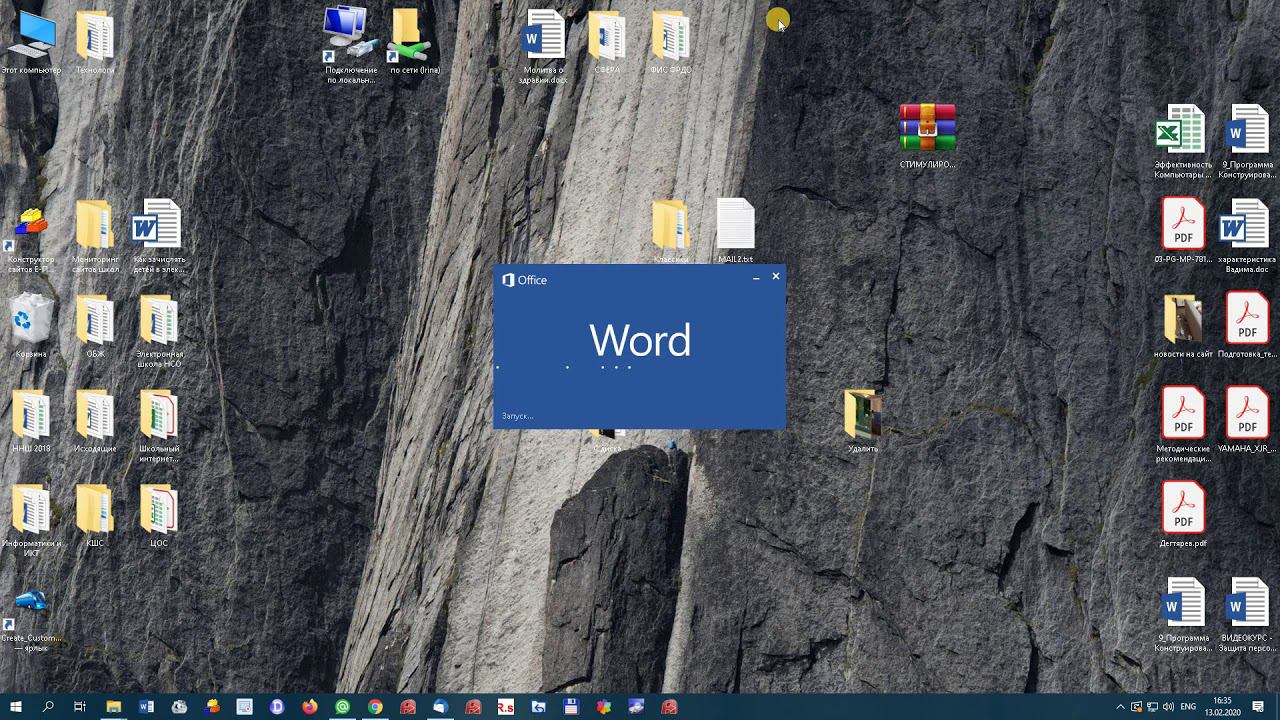Select the 'Информатики и ИКТ' folder
The height and width of the screenshot is (720, 1280).
(31, 521)
